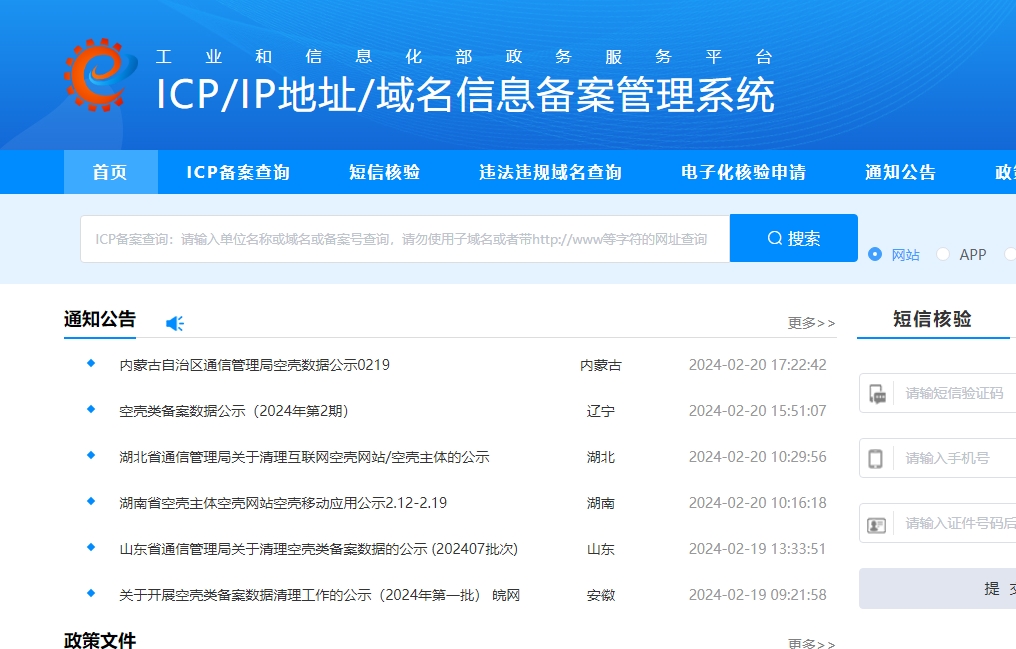Click the ICP备案查询 search input field

400,237
